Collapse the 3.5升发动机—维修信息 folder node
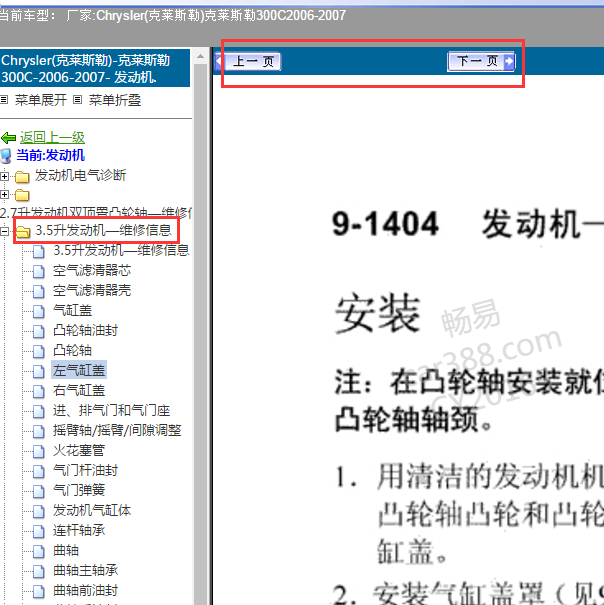The height and width of the screenshot is (605, 604). click(4, 231)
